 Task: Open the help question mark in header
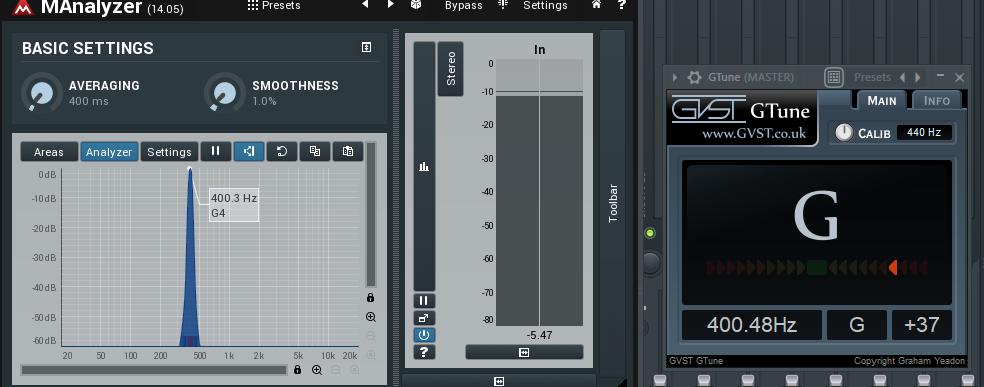pyautogui.click(x=621, y=5)
